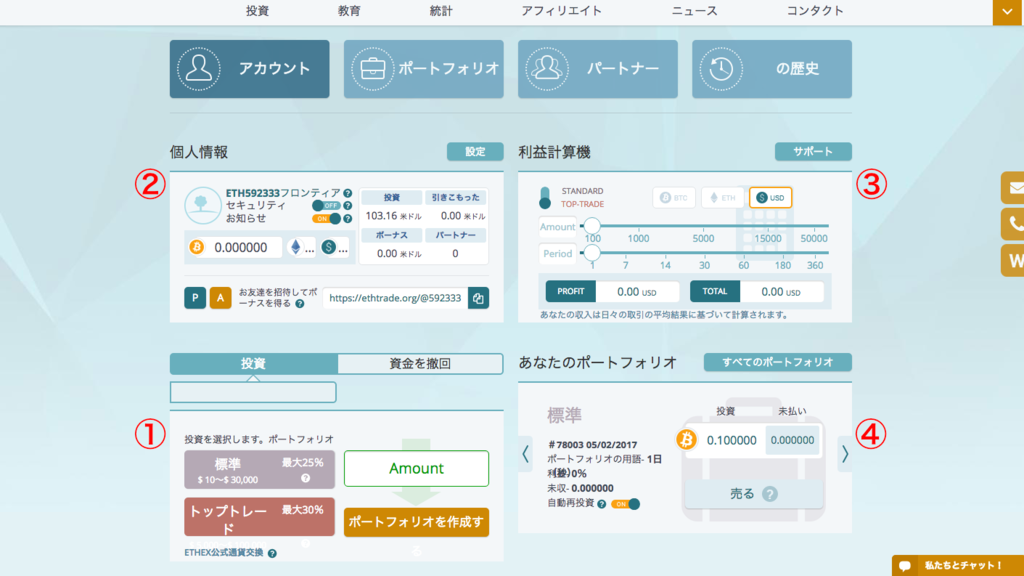
Task: Switch to the 投資 tab
Action: pos(253,363)
